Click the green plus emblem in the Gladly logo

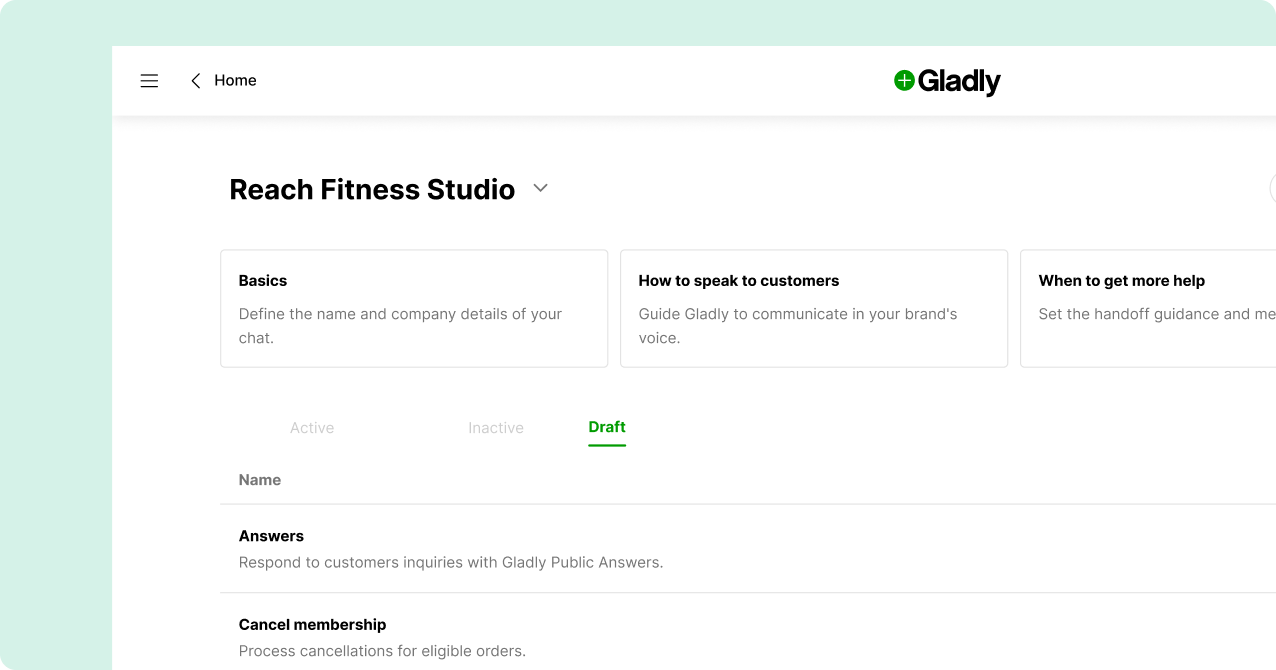pyautogui.click(x=904, y=82)
